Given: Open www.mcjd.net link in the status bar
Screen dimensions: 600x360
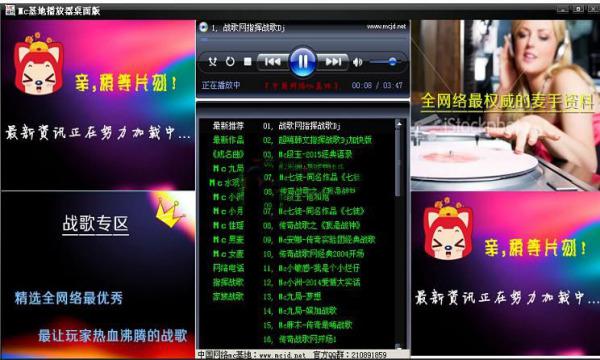Looking at the screenshot, I should coord(282,355).
